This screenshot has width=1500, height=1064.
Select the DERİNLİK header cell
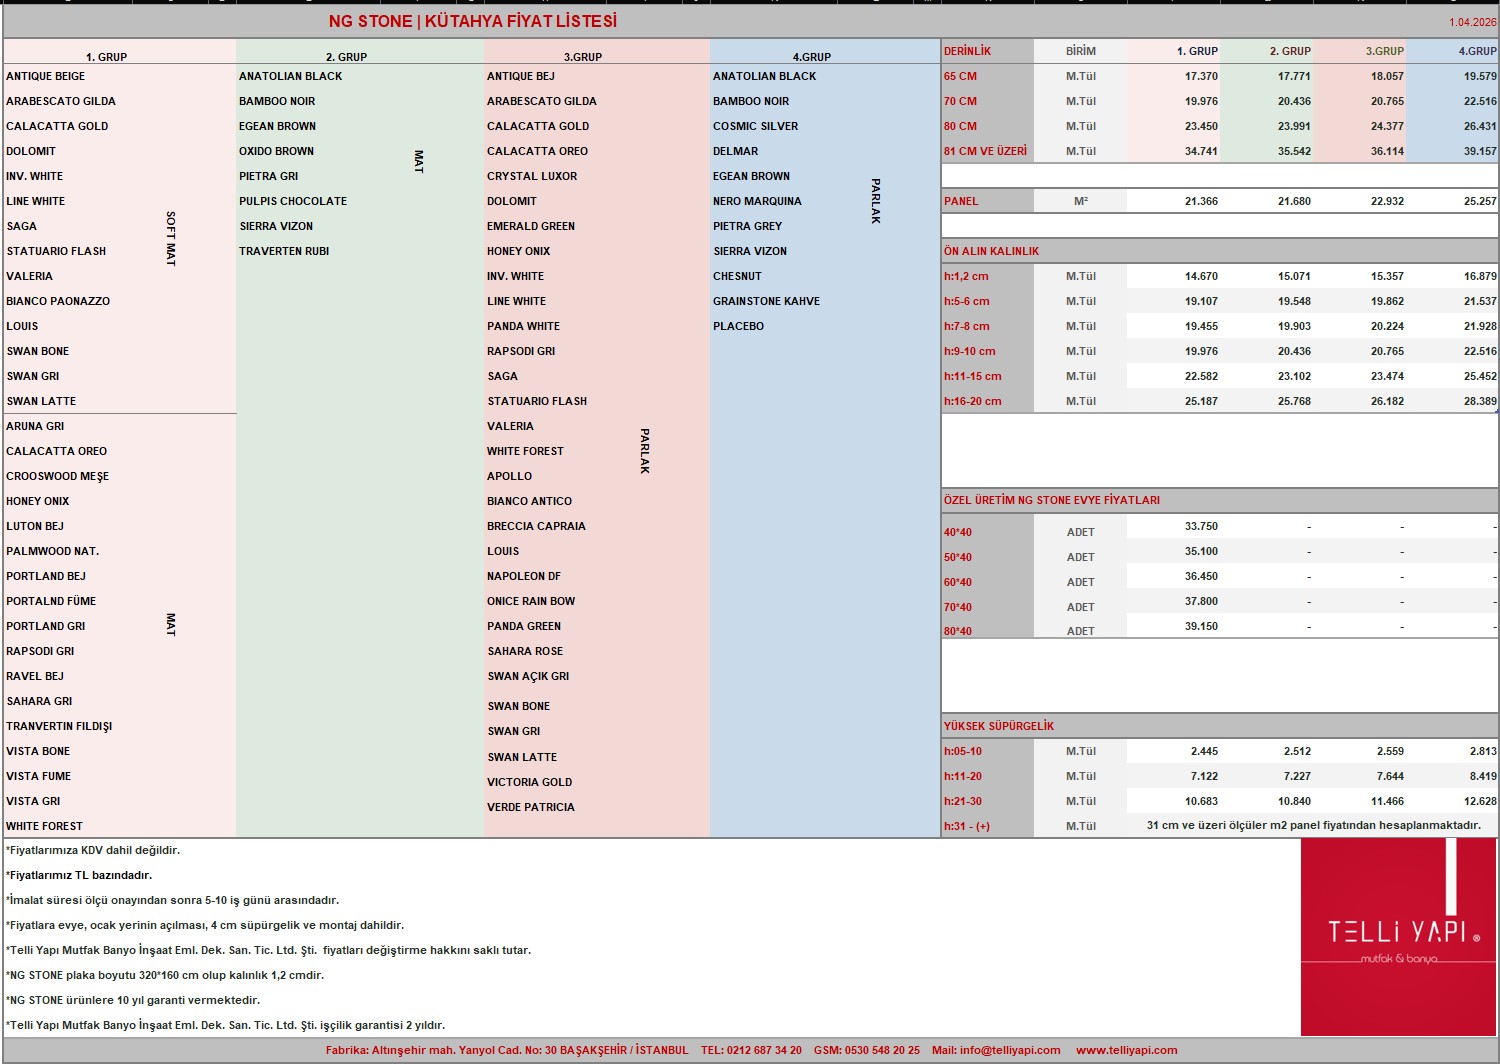tap(968, 51)
